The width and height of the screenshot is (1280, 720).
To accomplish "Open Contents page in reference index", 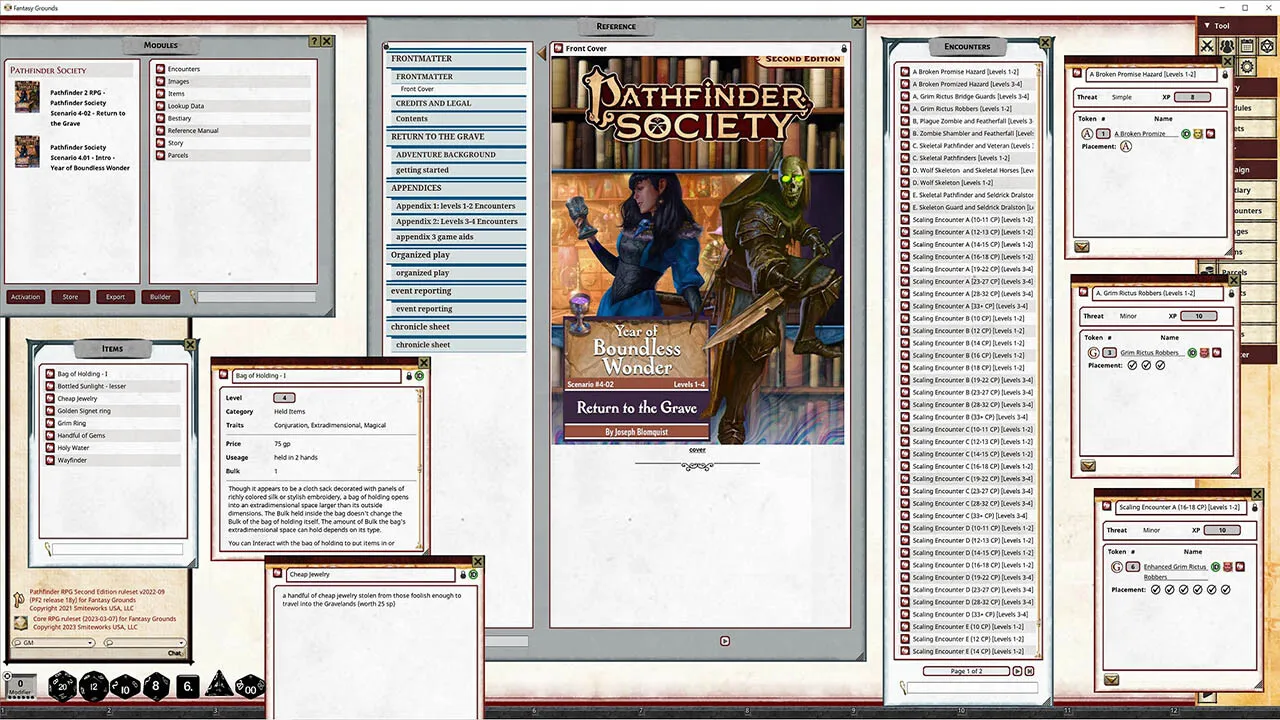I will point(460,119).
